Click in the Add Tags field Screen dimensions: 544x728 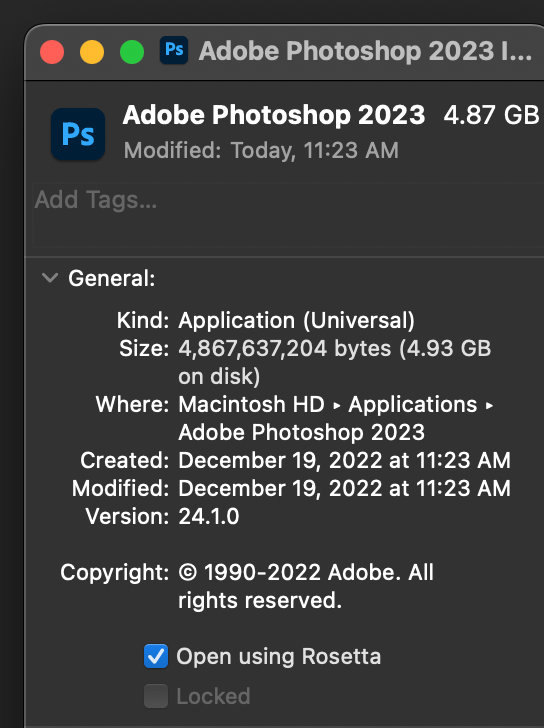(288, 215)
